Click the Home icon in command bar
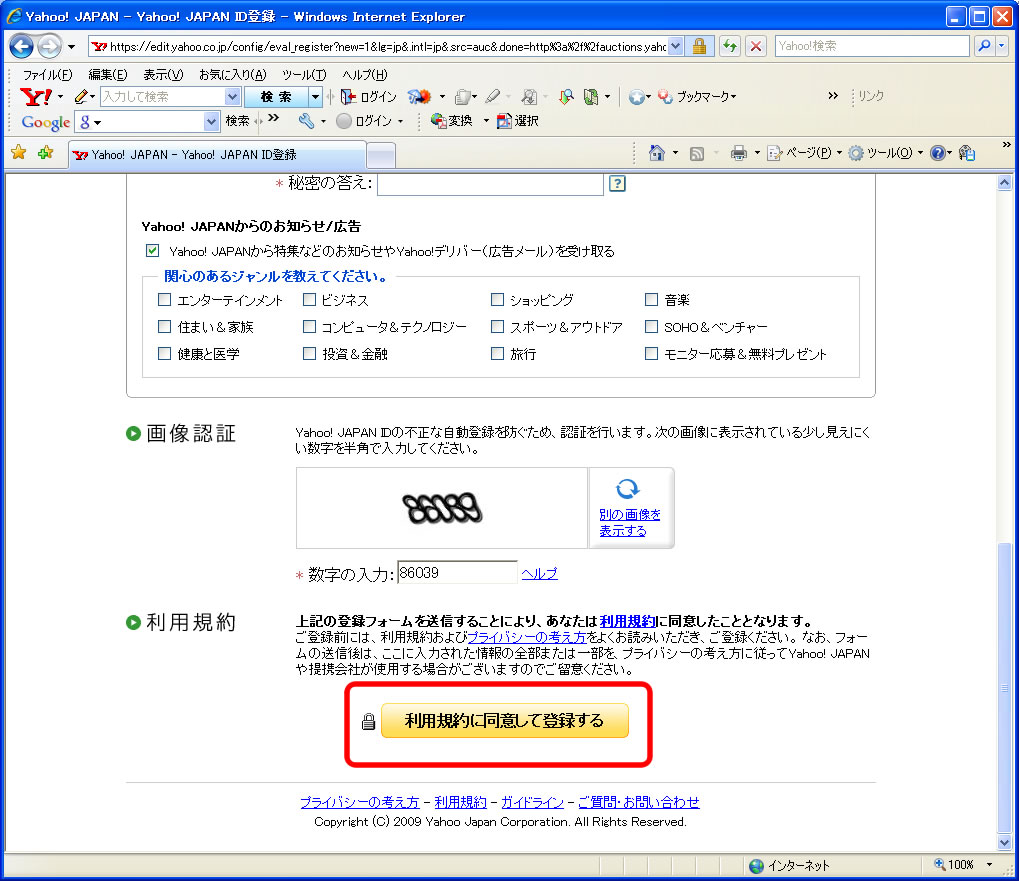The height and width of the screenshot is (881, 1019). point(657,153)
